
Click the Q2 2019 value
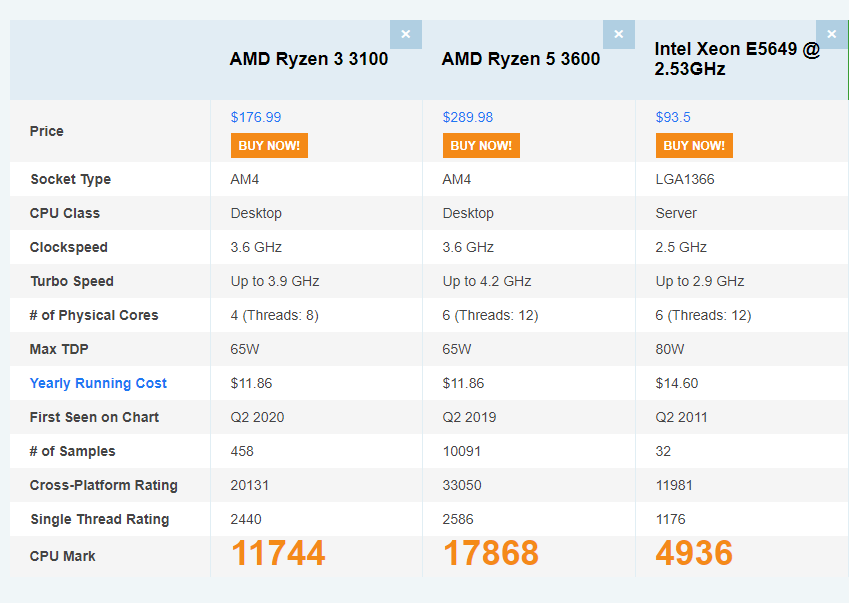[469, 417]
